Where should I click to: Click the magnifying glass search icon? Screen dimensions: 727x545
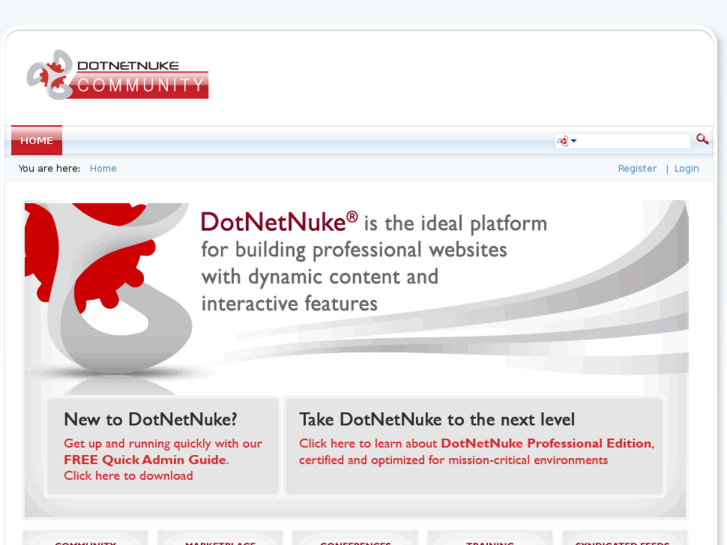click(x=702, y=139)
